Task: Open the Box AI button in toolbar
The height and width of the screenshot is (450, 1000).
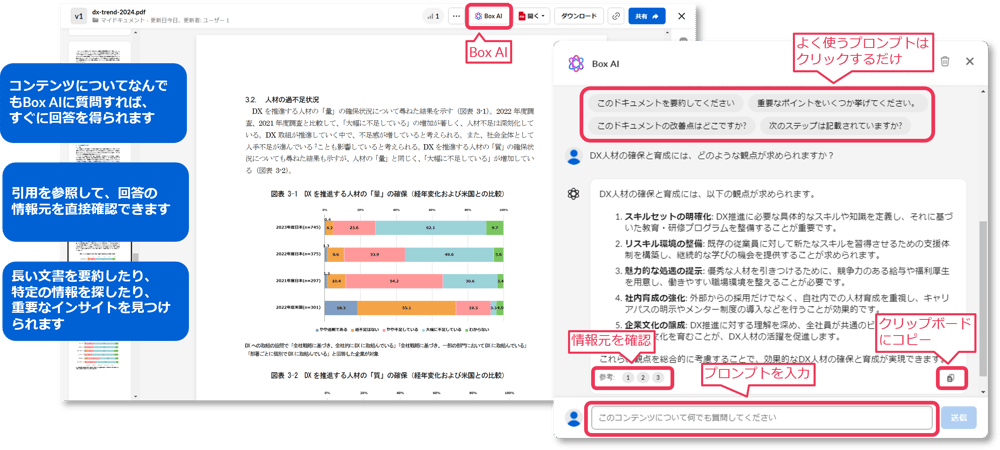Action: [x=489, y=17]
